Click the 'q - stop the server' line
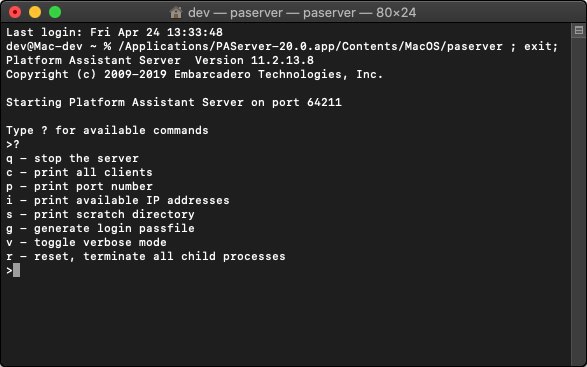This screenshot has width=587, height=367. tap(72, 158)
